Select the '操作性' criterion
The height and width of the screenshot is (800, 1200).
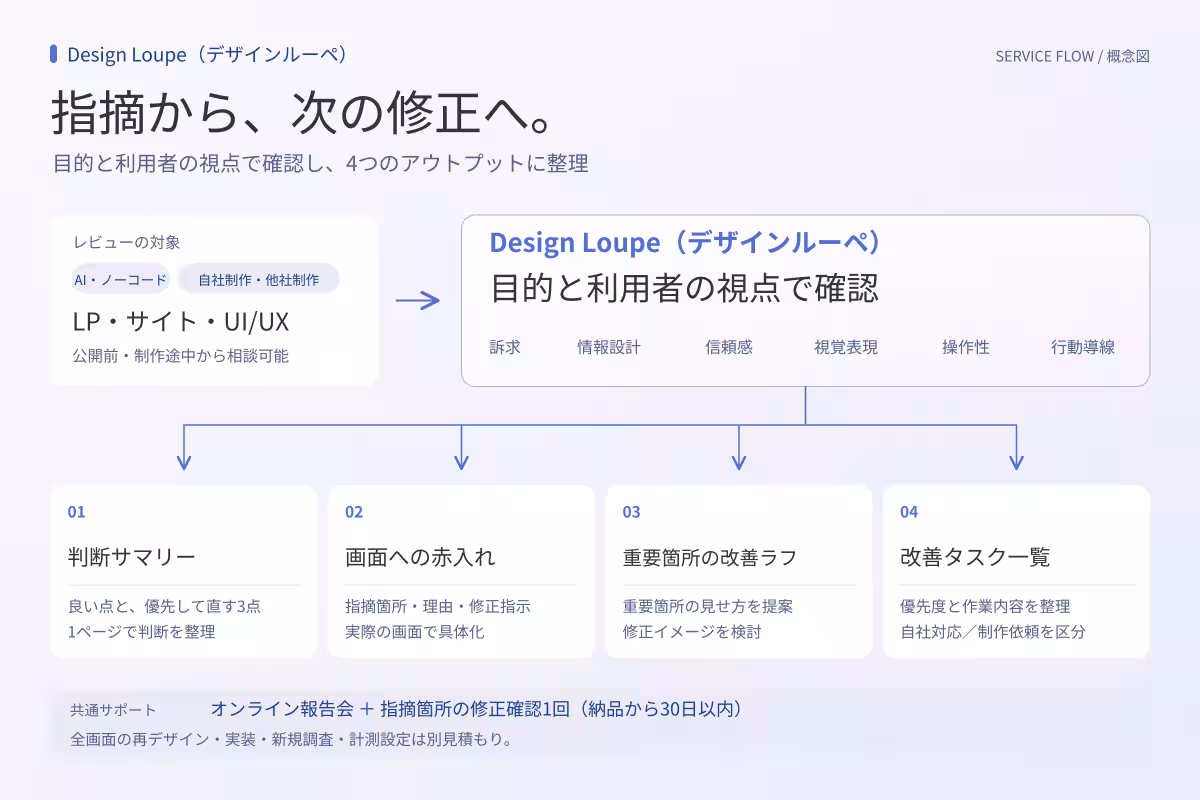pyautogui.click(x=966, y=347)
